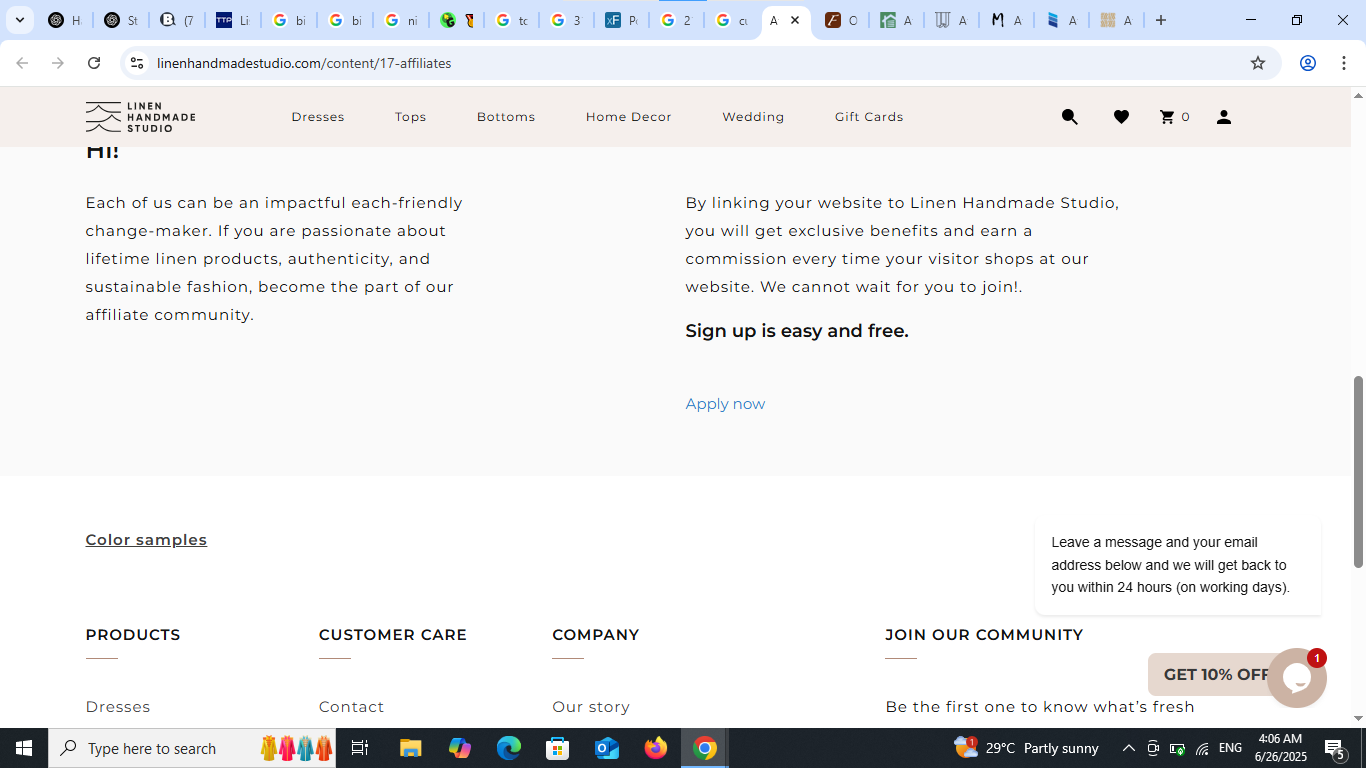Screen dimensions: 1366x768
Task: Open Copilot from taskbar
Action: point(460,748)
